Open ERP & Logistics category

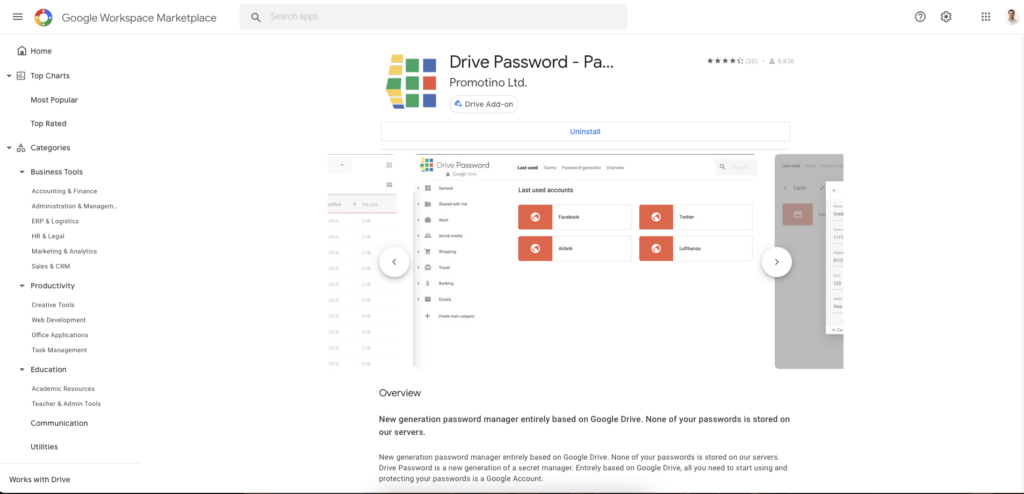55,222
